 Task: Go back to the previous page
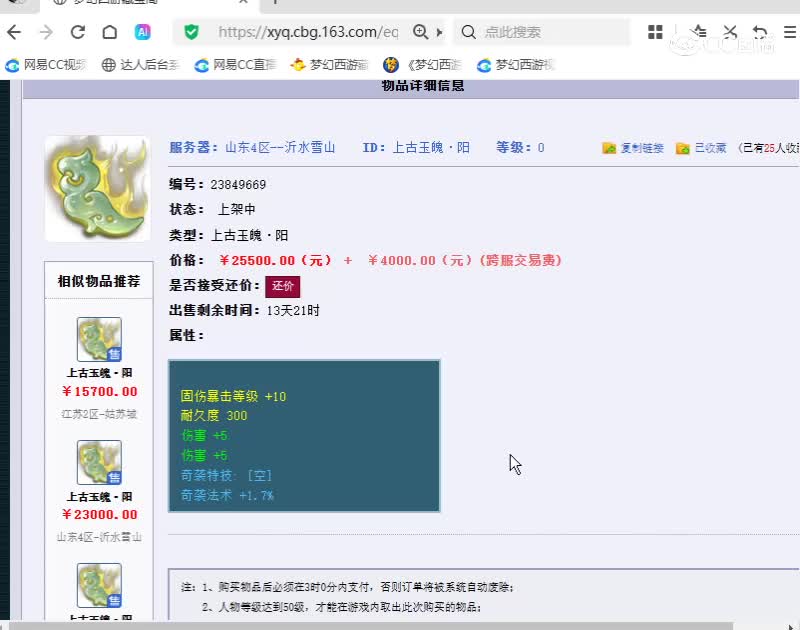coord(14,32)
